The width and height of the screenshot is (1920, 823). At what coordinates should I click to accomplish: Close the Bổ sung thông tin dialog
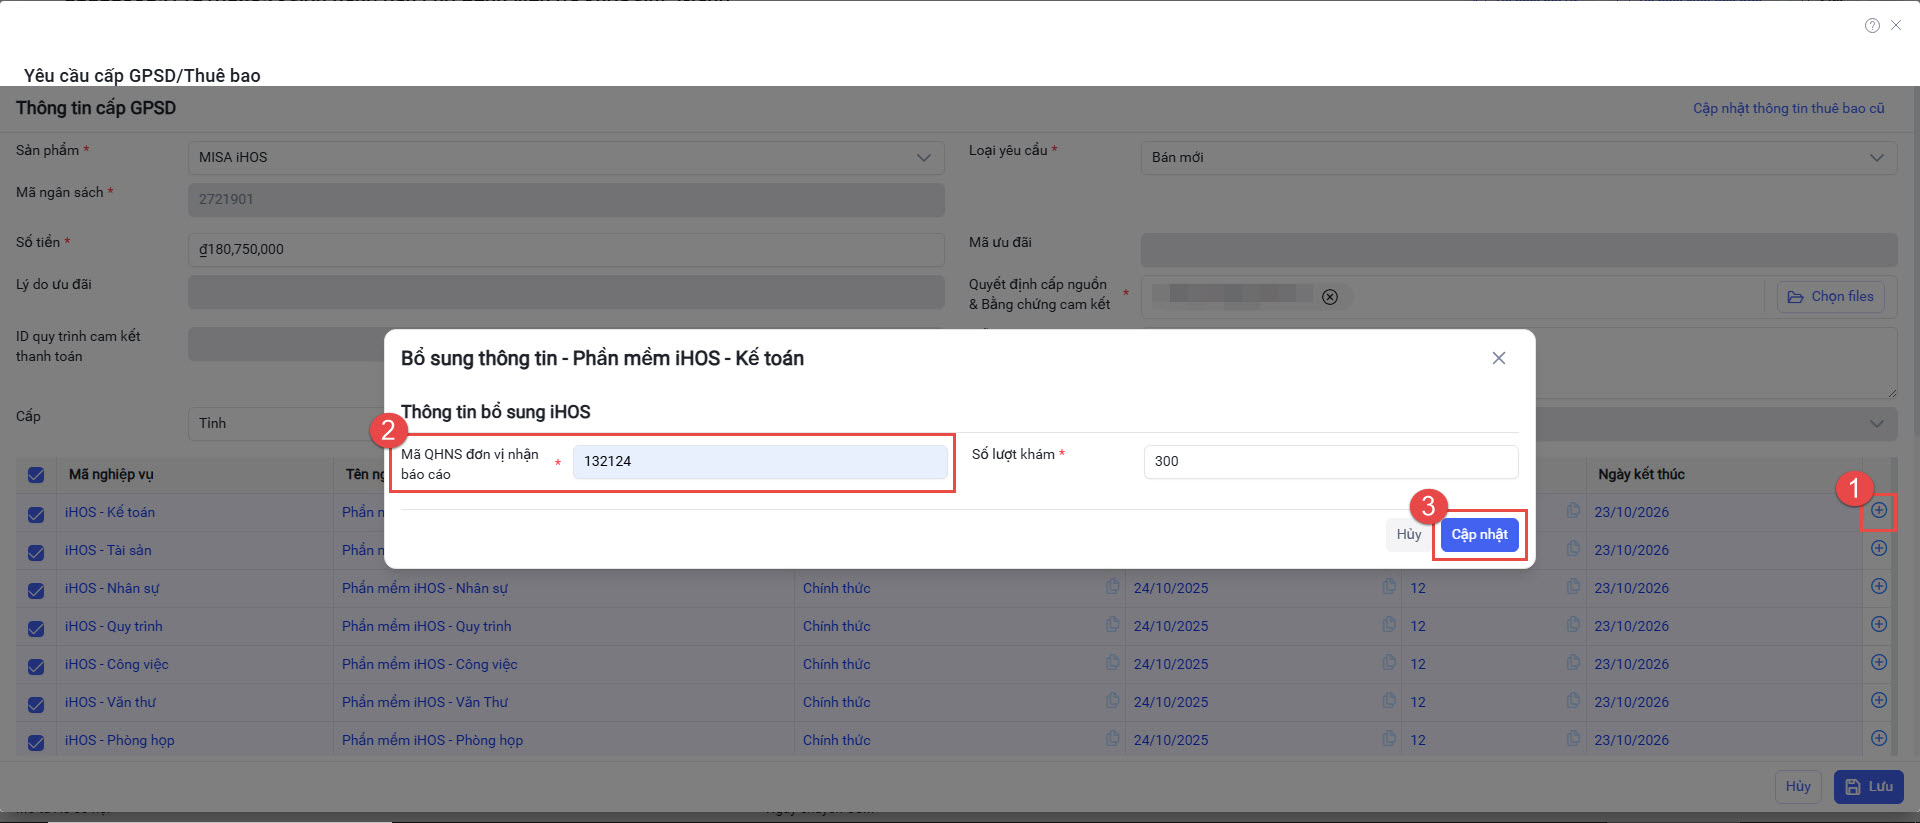pyautogui.click(x=1498, y=358)
